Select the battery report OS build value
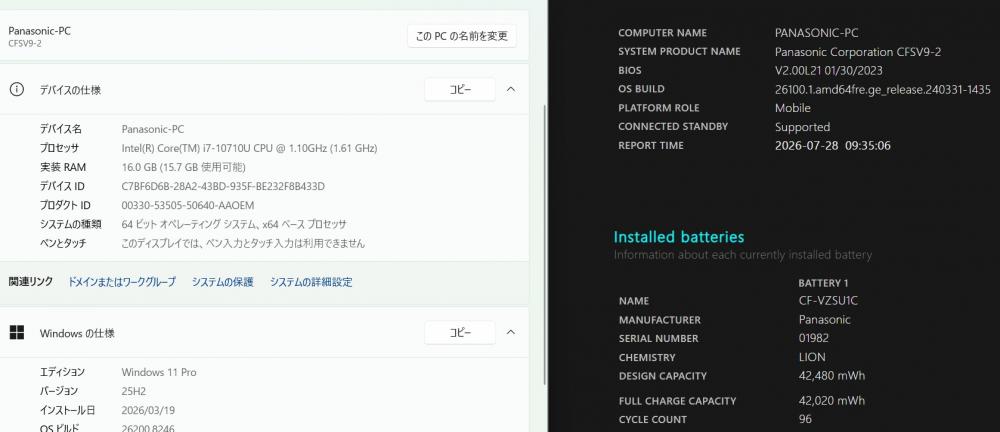Screen dimensions: 1000x432 click(x=883, y=89)
